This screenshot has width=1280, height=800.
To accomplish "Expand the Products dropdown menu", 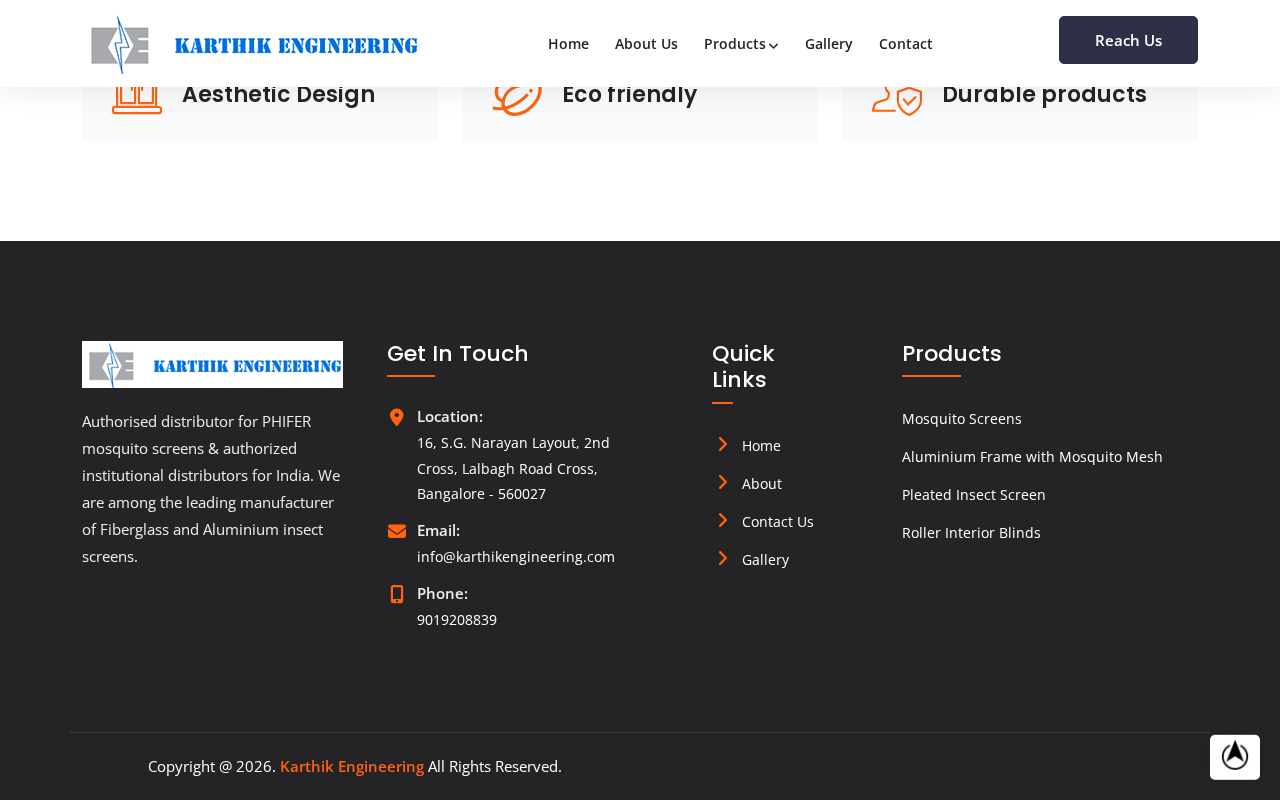I will click(x=741, y=44).
